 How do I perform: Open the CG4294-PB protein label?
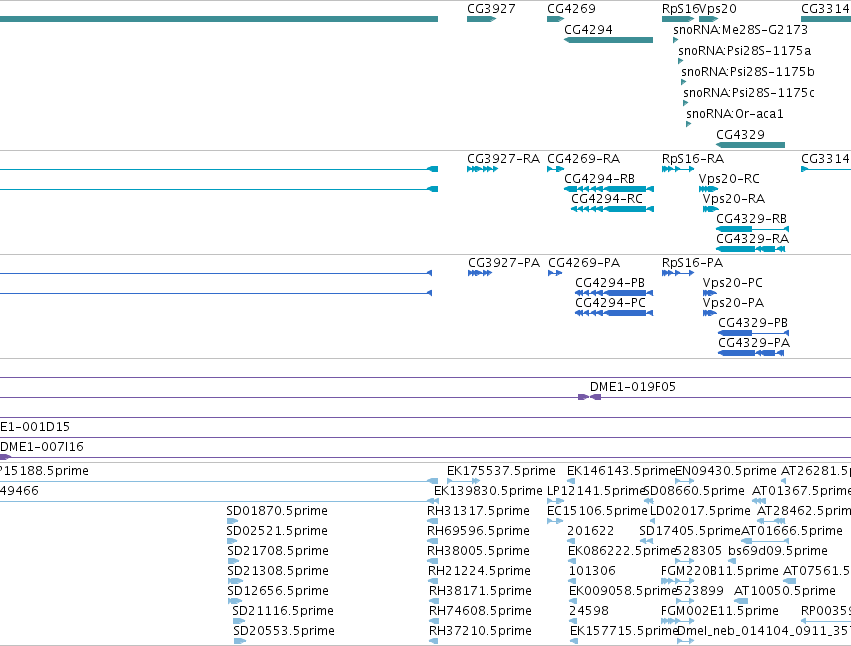point(610,283)
